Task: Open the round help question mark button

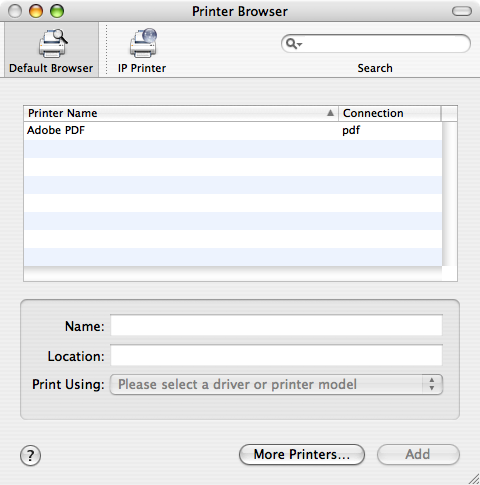Action: (x=30, y=455)
